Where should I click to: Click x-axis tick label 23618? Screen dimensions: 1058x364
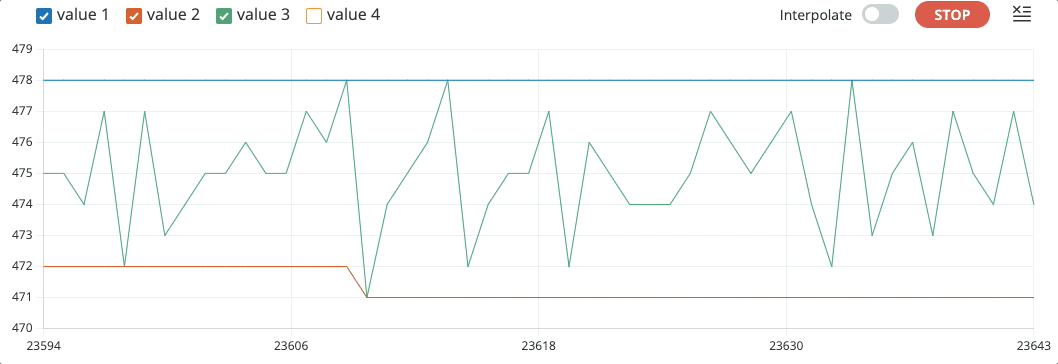tap(538, 346)
